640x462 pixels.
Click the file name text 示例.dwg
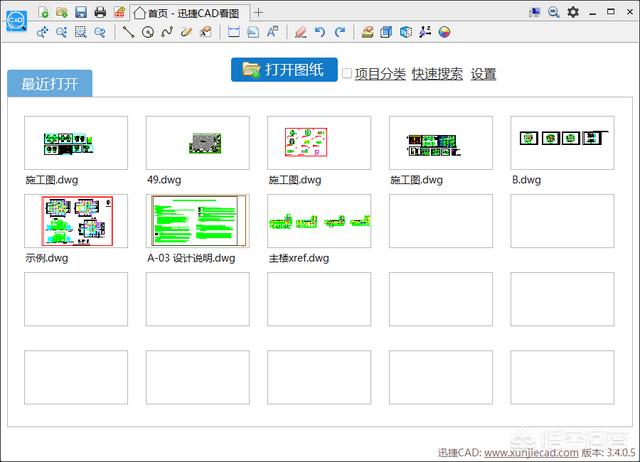(47, 258)
